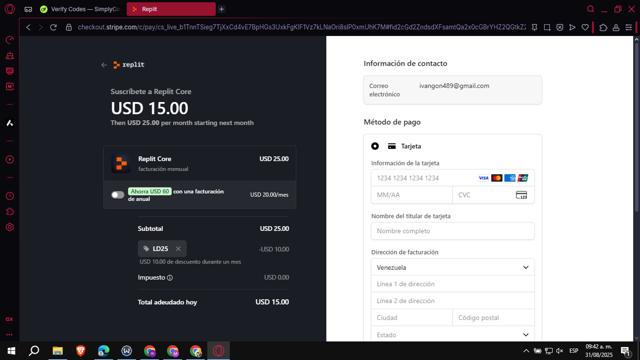The width and height of the screenshot is (640, 360).
Task: Open the Windows notification center
Action: click(625, 351)
